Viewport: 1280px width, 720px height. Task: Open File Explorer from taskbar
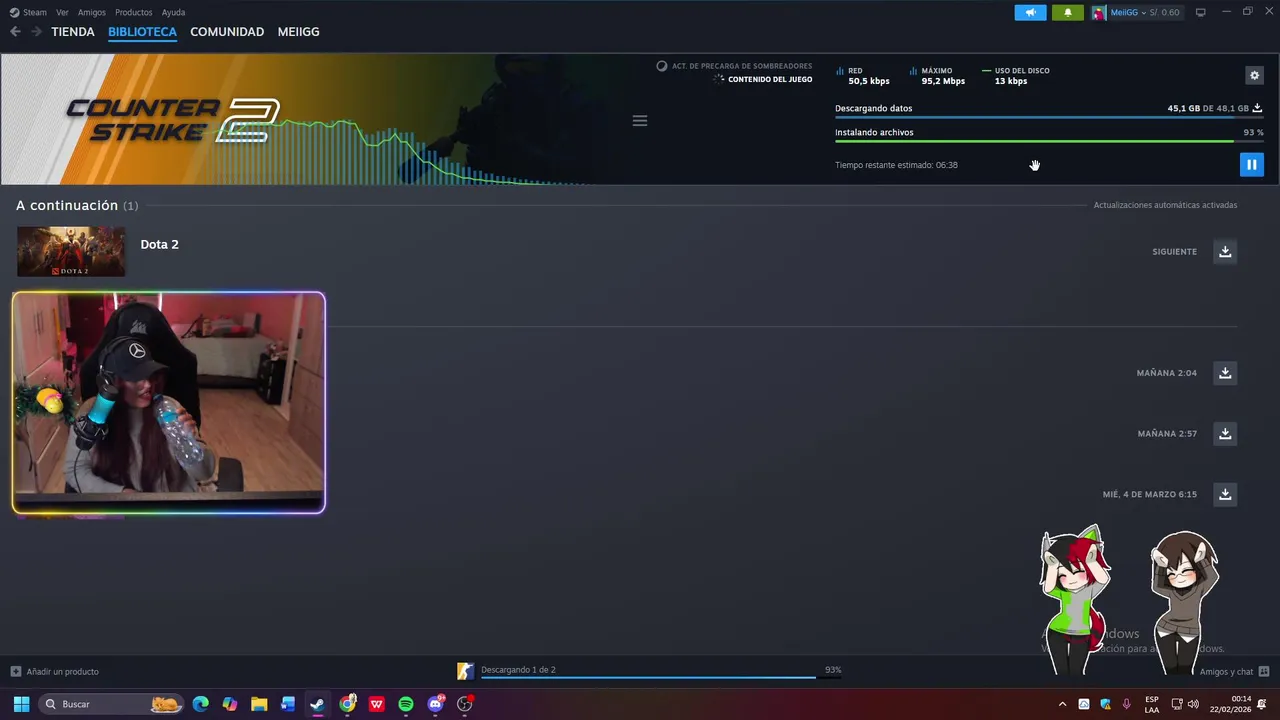coord(259,704)
